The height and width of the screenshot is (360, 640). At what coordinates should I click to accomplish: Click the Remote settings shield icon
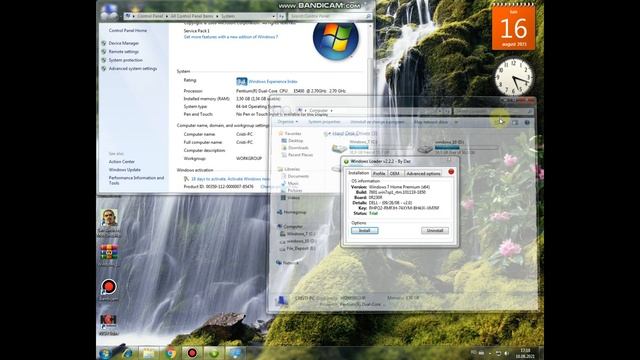click(104, 52)
